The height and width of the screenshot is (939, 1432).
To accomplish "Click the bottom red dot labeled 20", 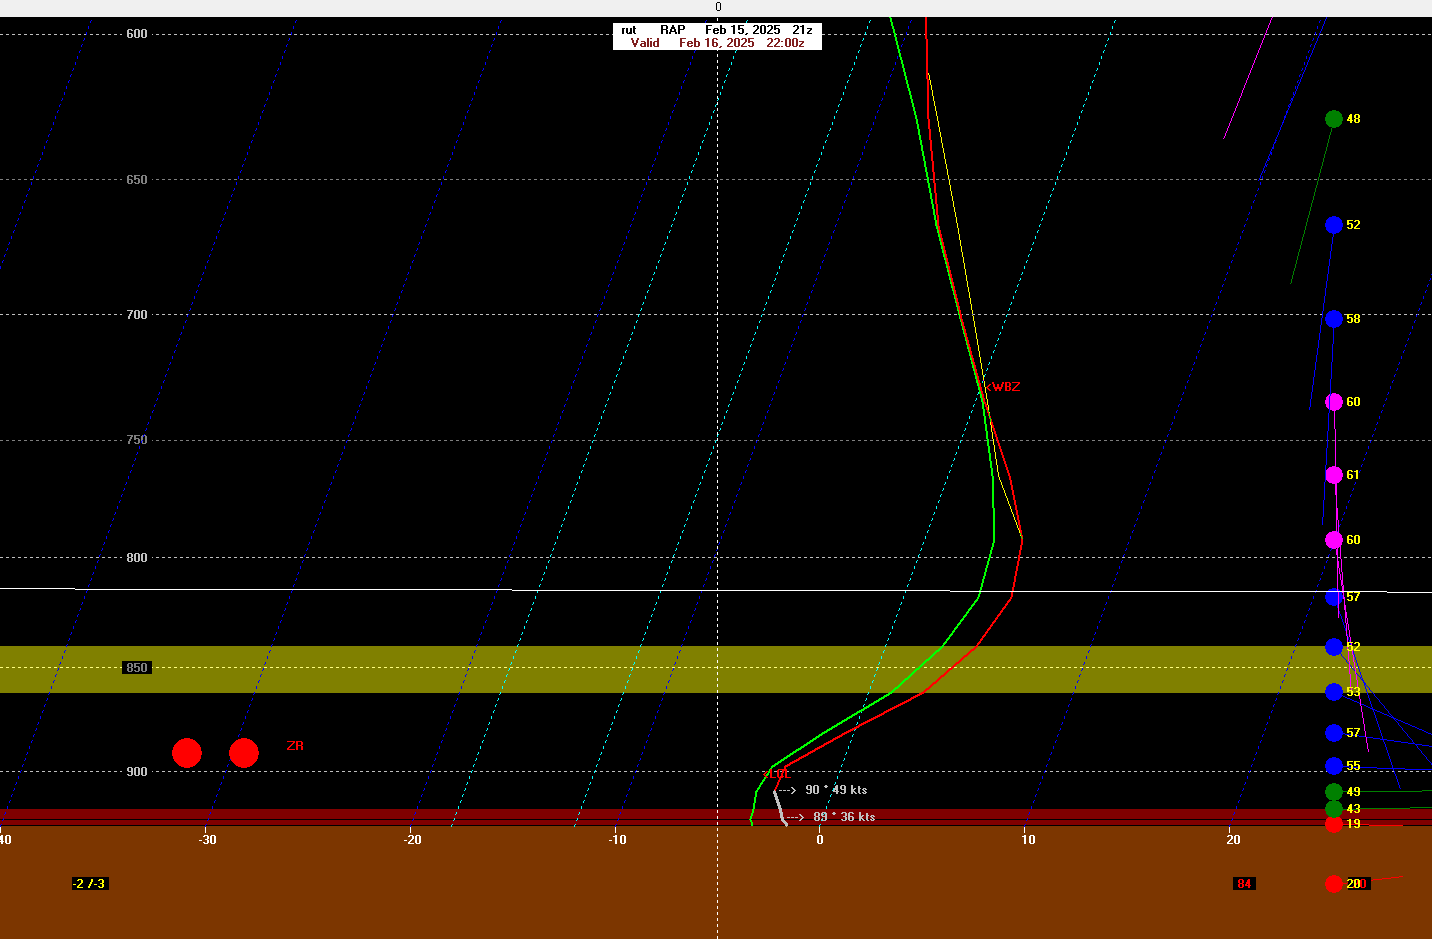I will pos(1334,884).
